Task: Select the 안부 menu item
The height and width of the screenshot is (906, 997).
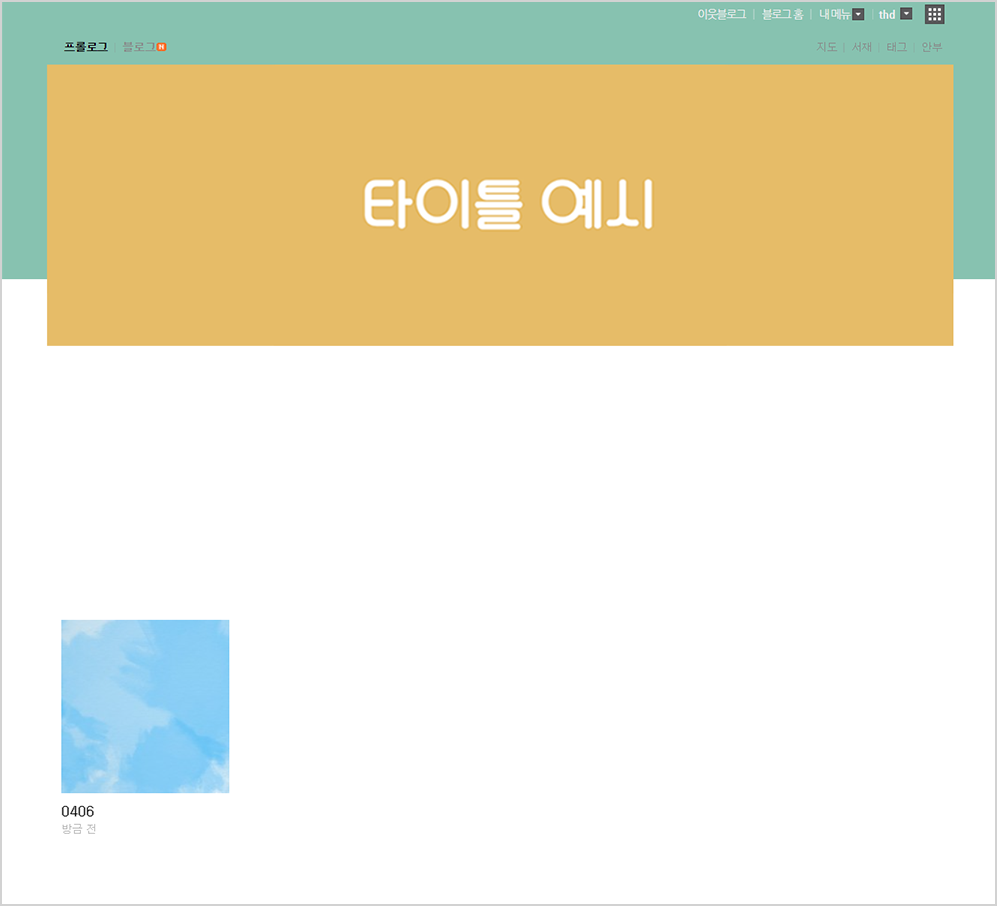Action: click(931, 47)
